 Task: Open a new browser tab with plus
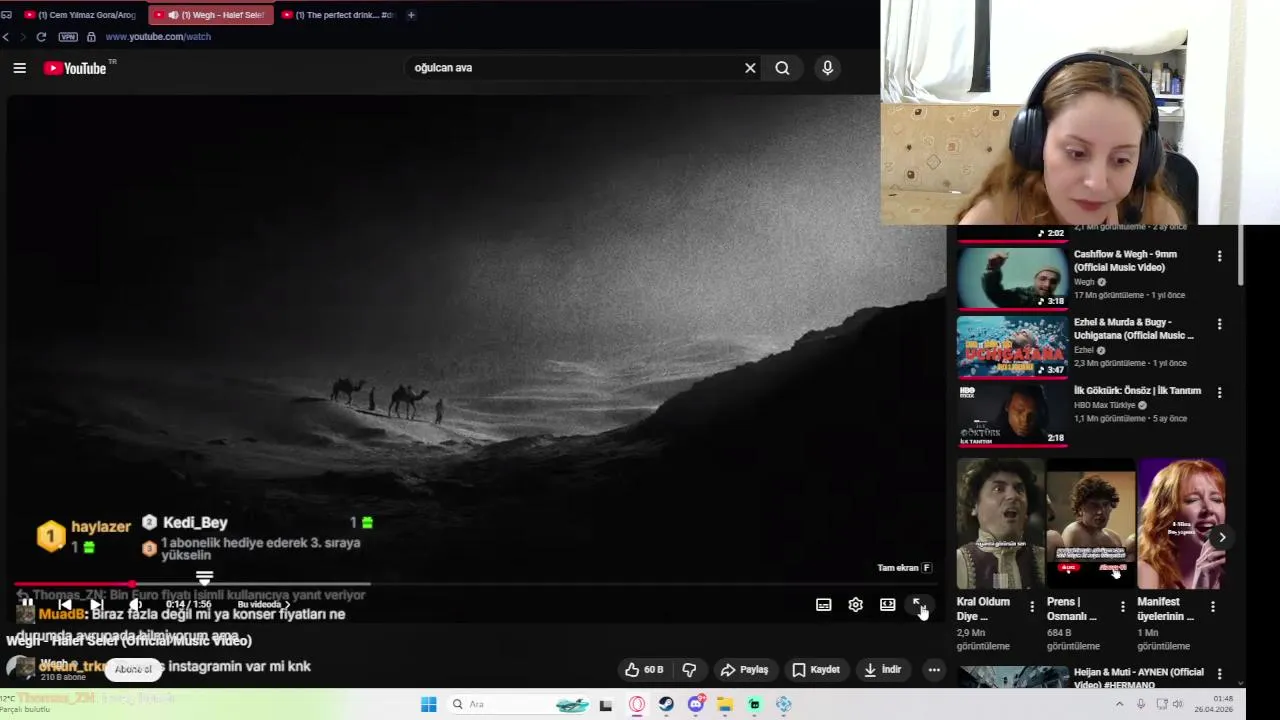pyautogui.click(x=411, y=15)
